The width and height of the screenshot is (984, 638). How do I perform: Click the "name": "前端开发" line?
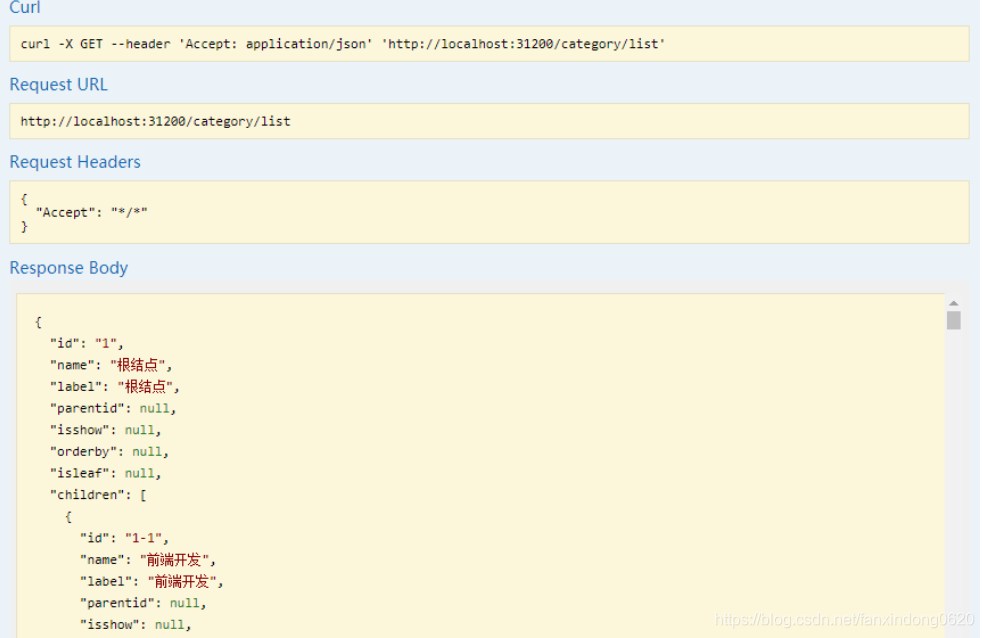click(x=147, y=560)
